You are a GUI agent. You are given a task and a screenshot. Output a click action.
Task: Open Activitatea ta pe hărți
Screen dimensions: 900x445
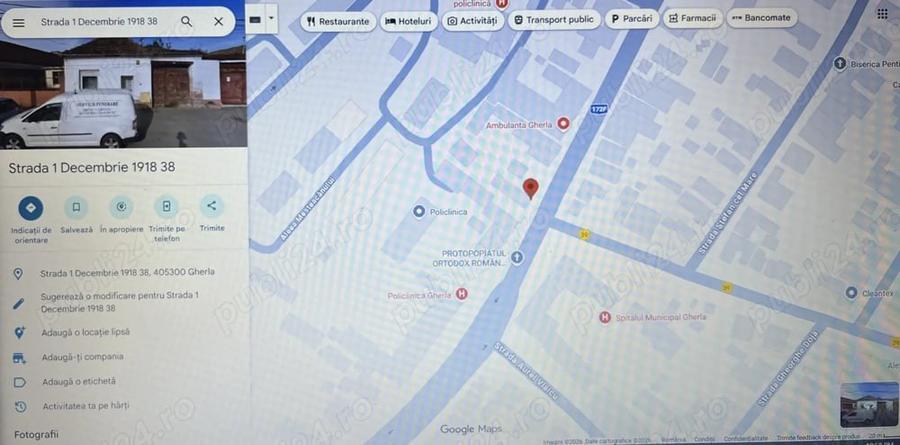coord(86,406)
